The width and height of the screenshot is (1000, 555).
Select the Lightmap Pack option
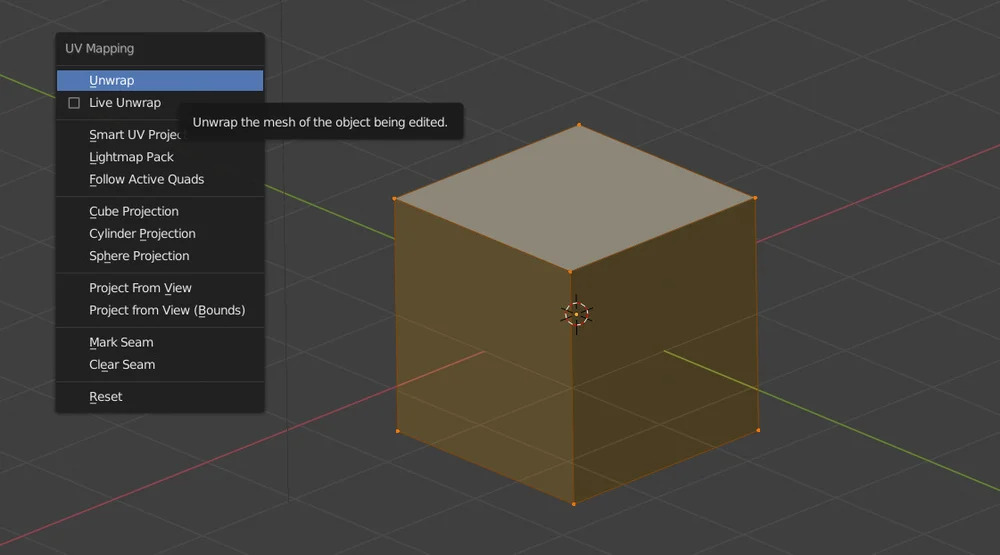[131, 157]
